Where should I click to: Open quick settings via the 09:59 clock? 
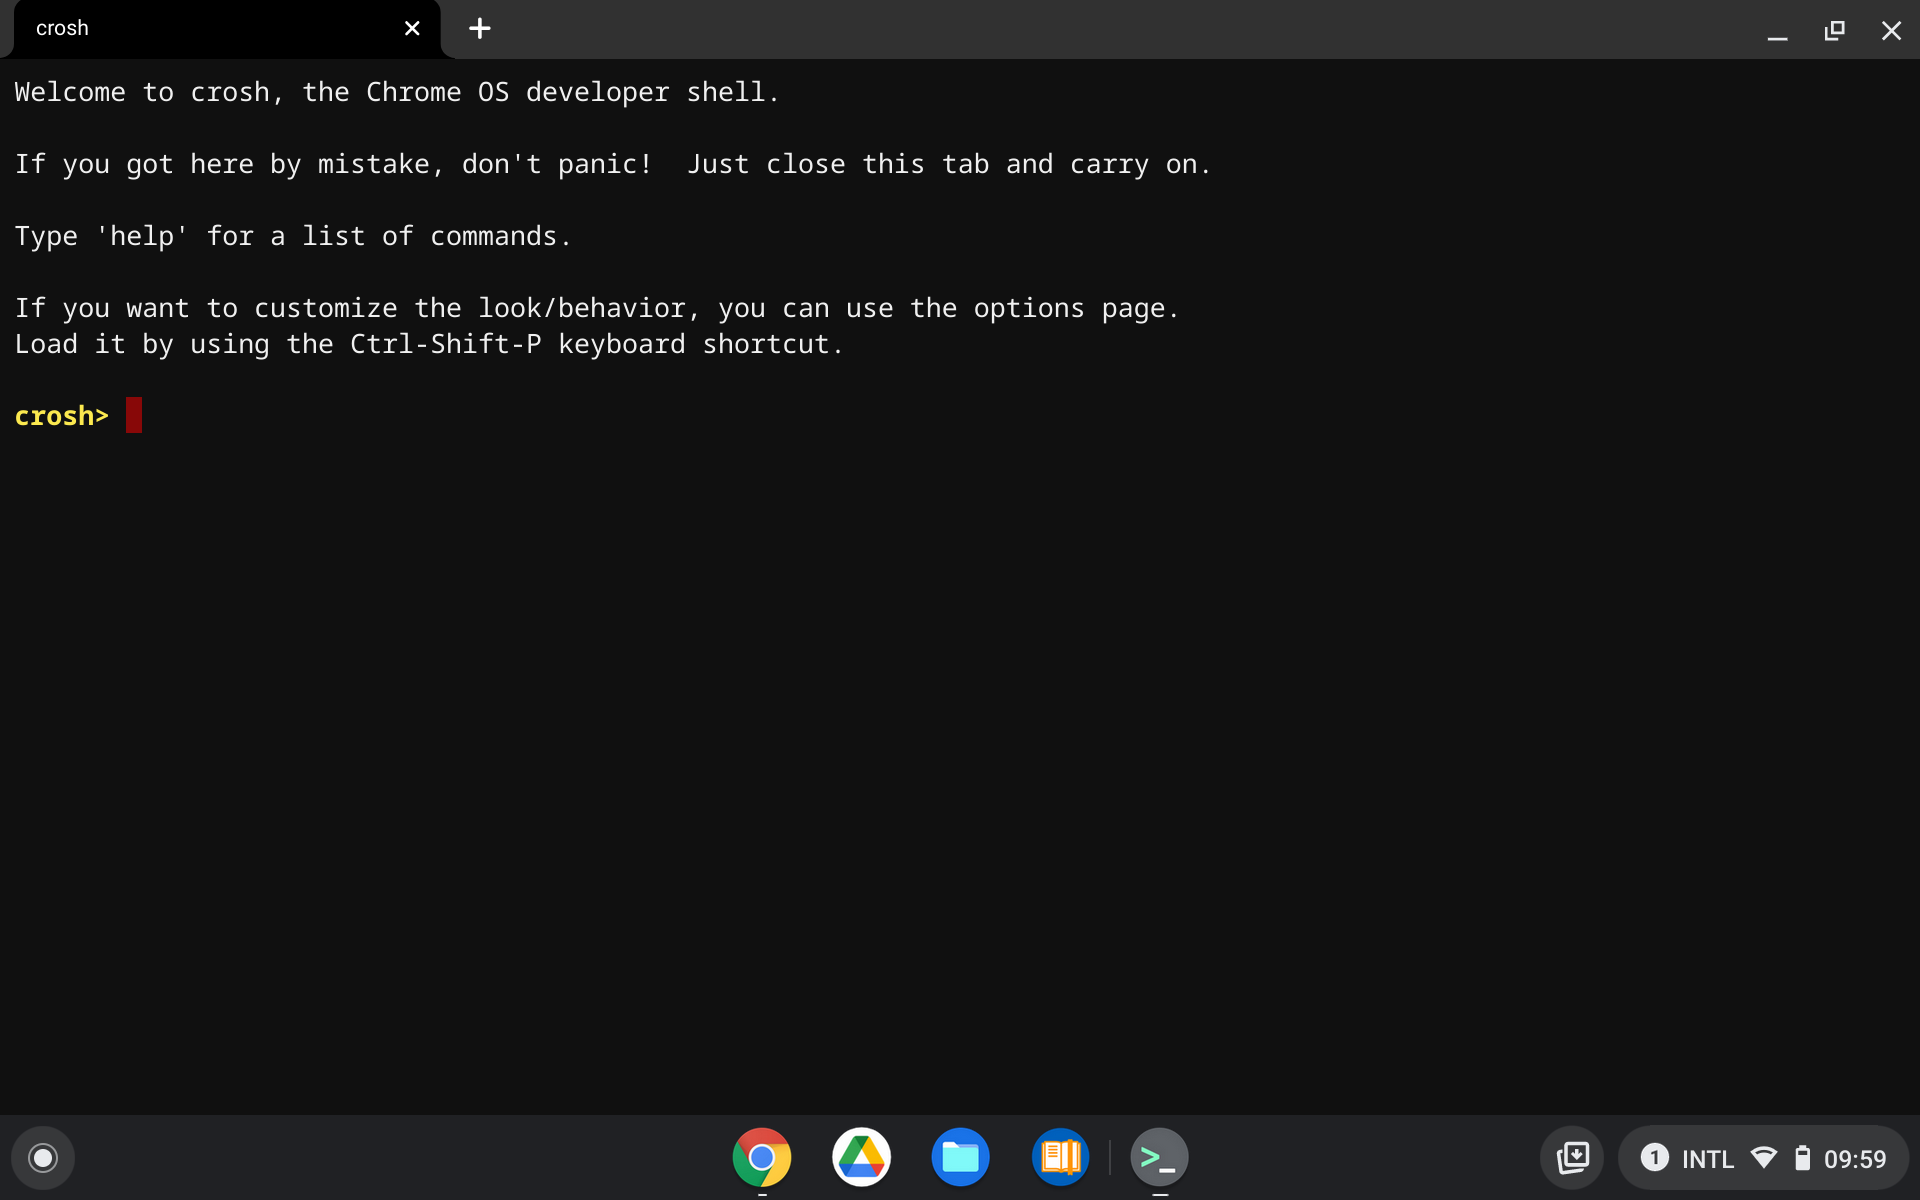point(1855,1159)
